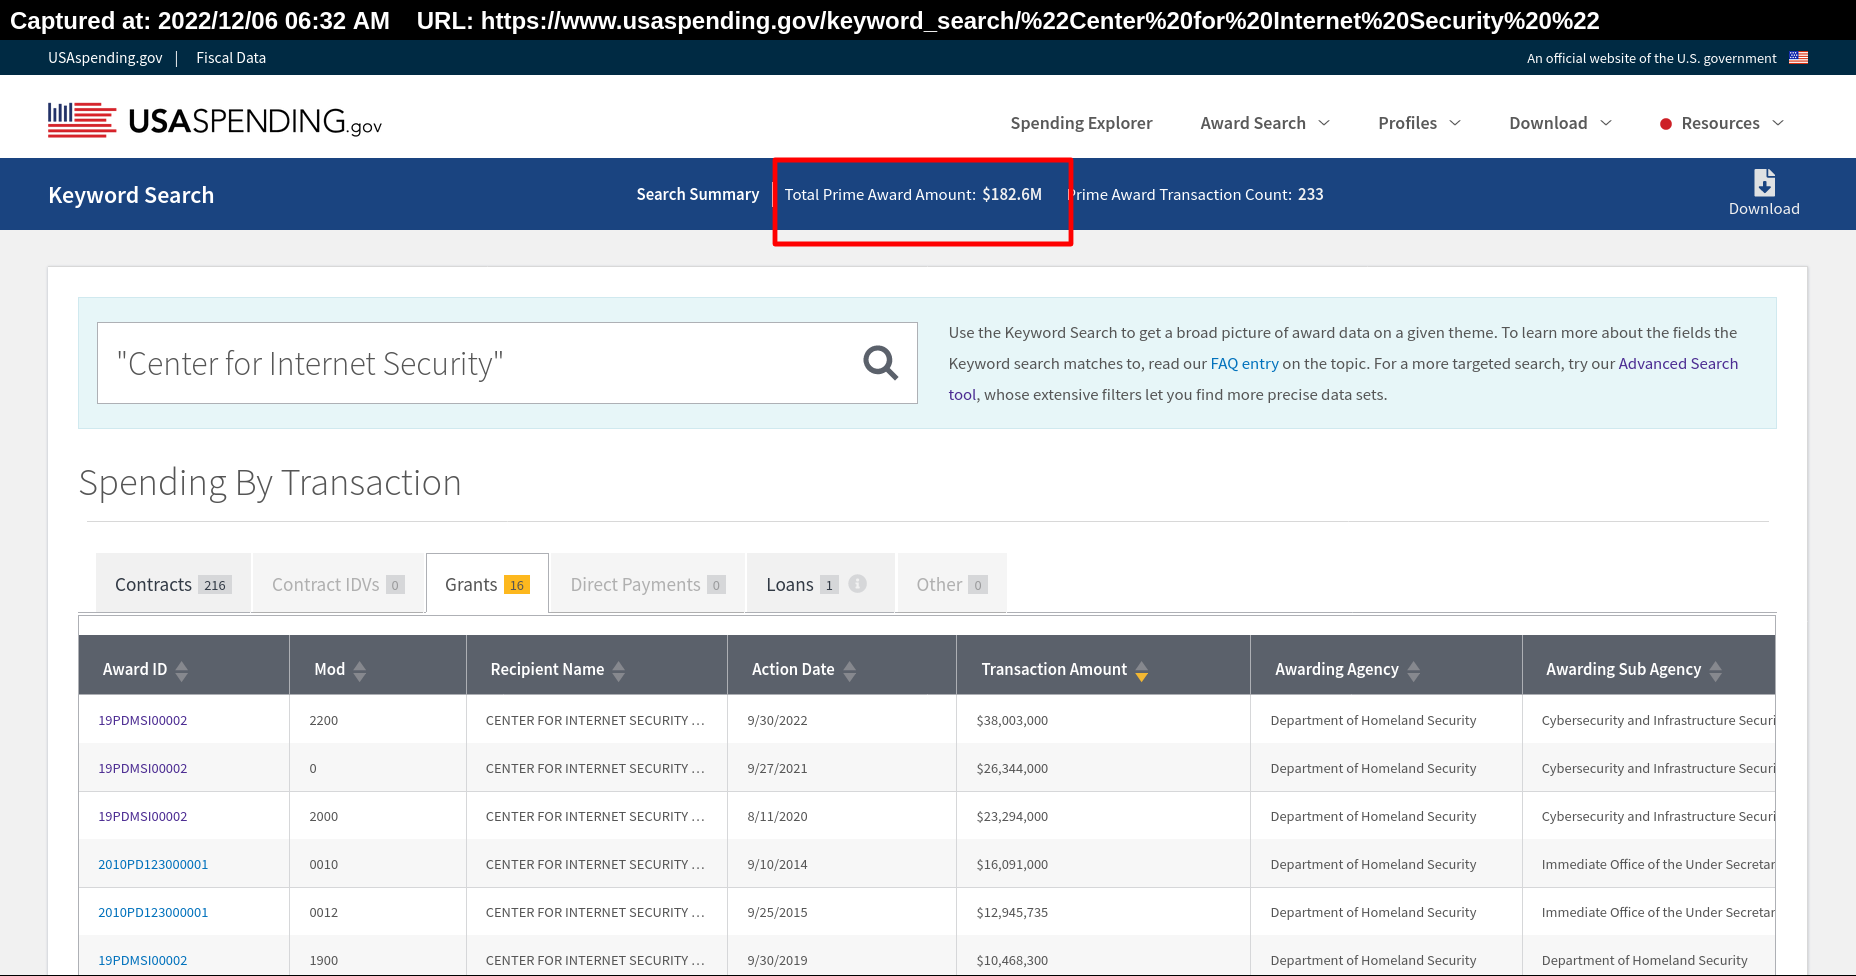Click the Search Summary label

tap(698, 194)
